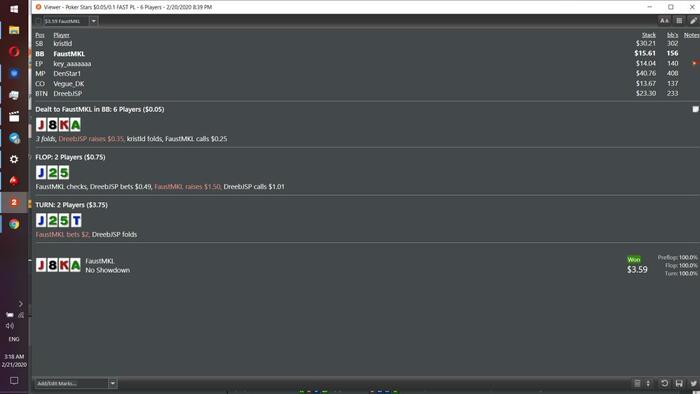Launch Opera browser from the taskbar
This screenshot has width=700, height=394.
click(x=14, y=52)
